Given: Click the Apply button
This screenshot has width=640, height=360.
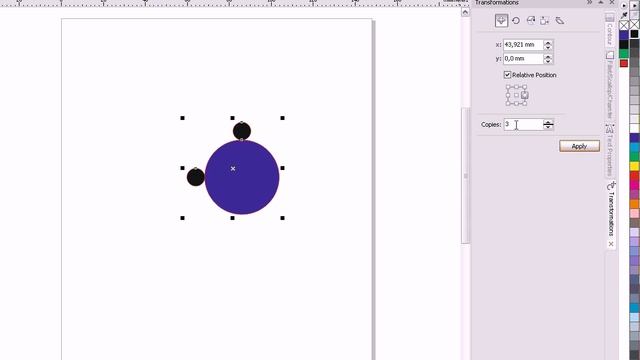Looking at the screenshot, I should (x=579, y=146).
